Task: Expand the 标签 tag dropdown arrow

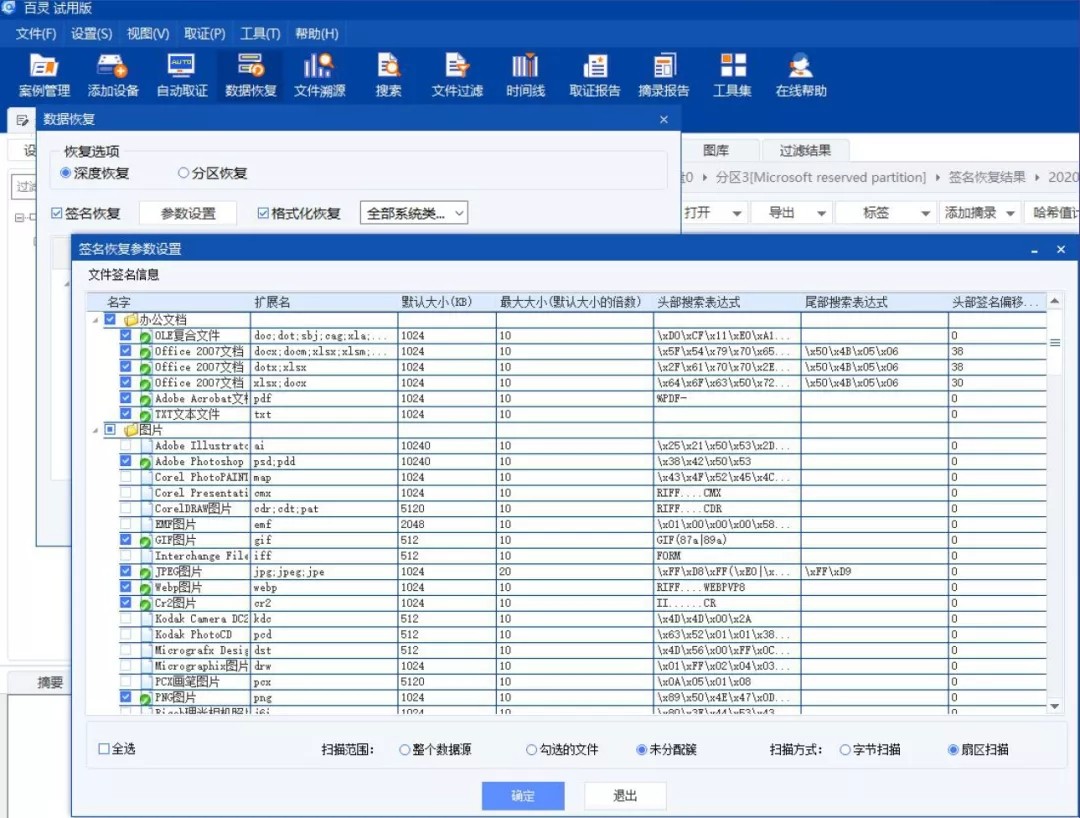Action: coord(925,213)
